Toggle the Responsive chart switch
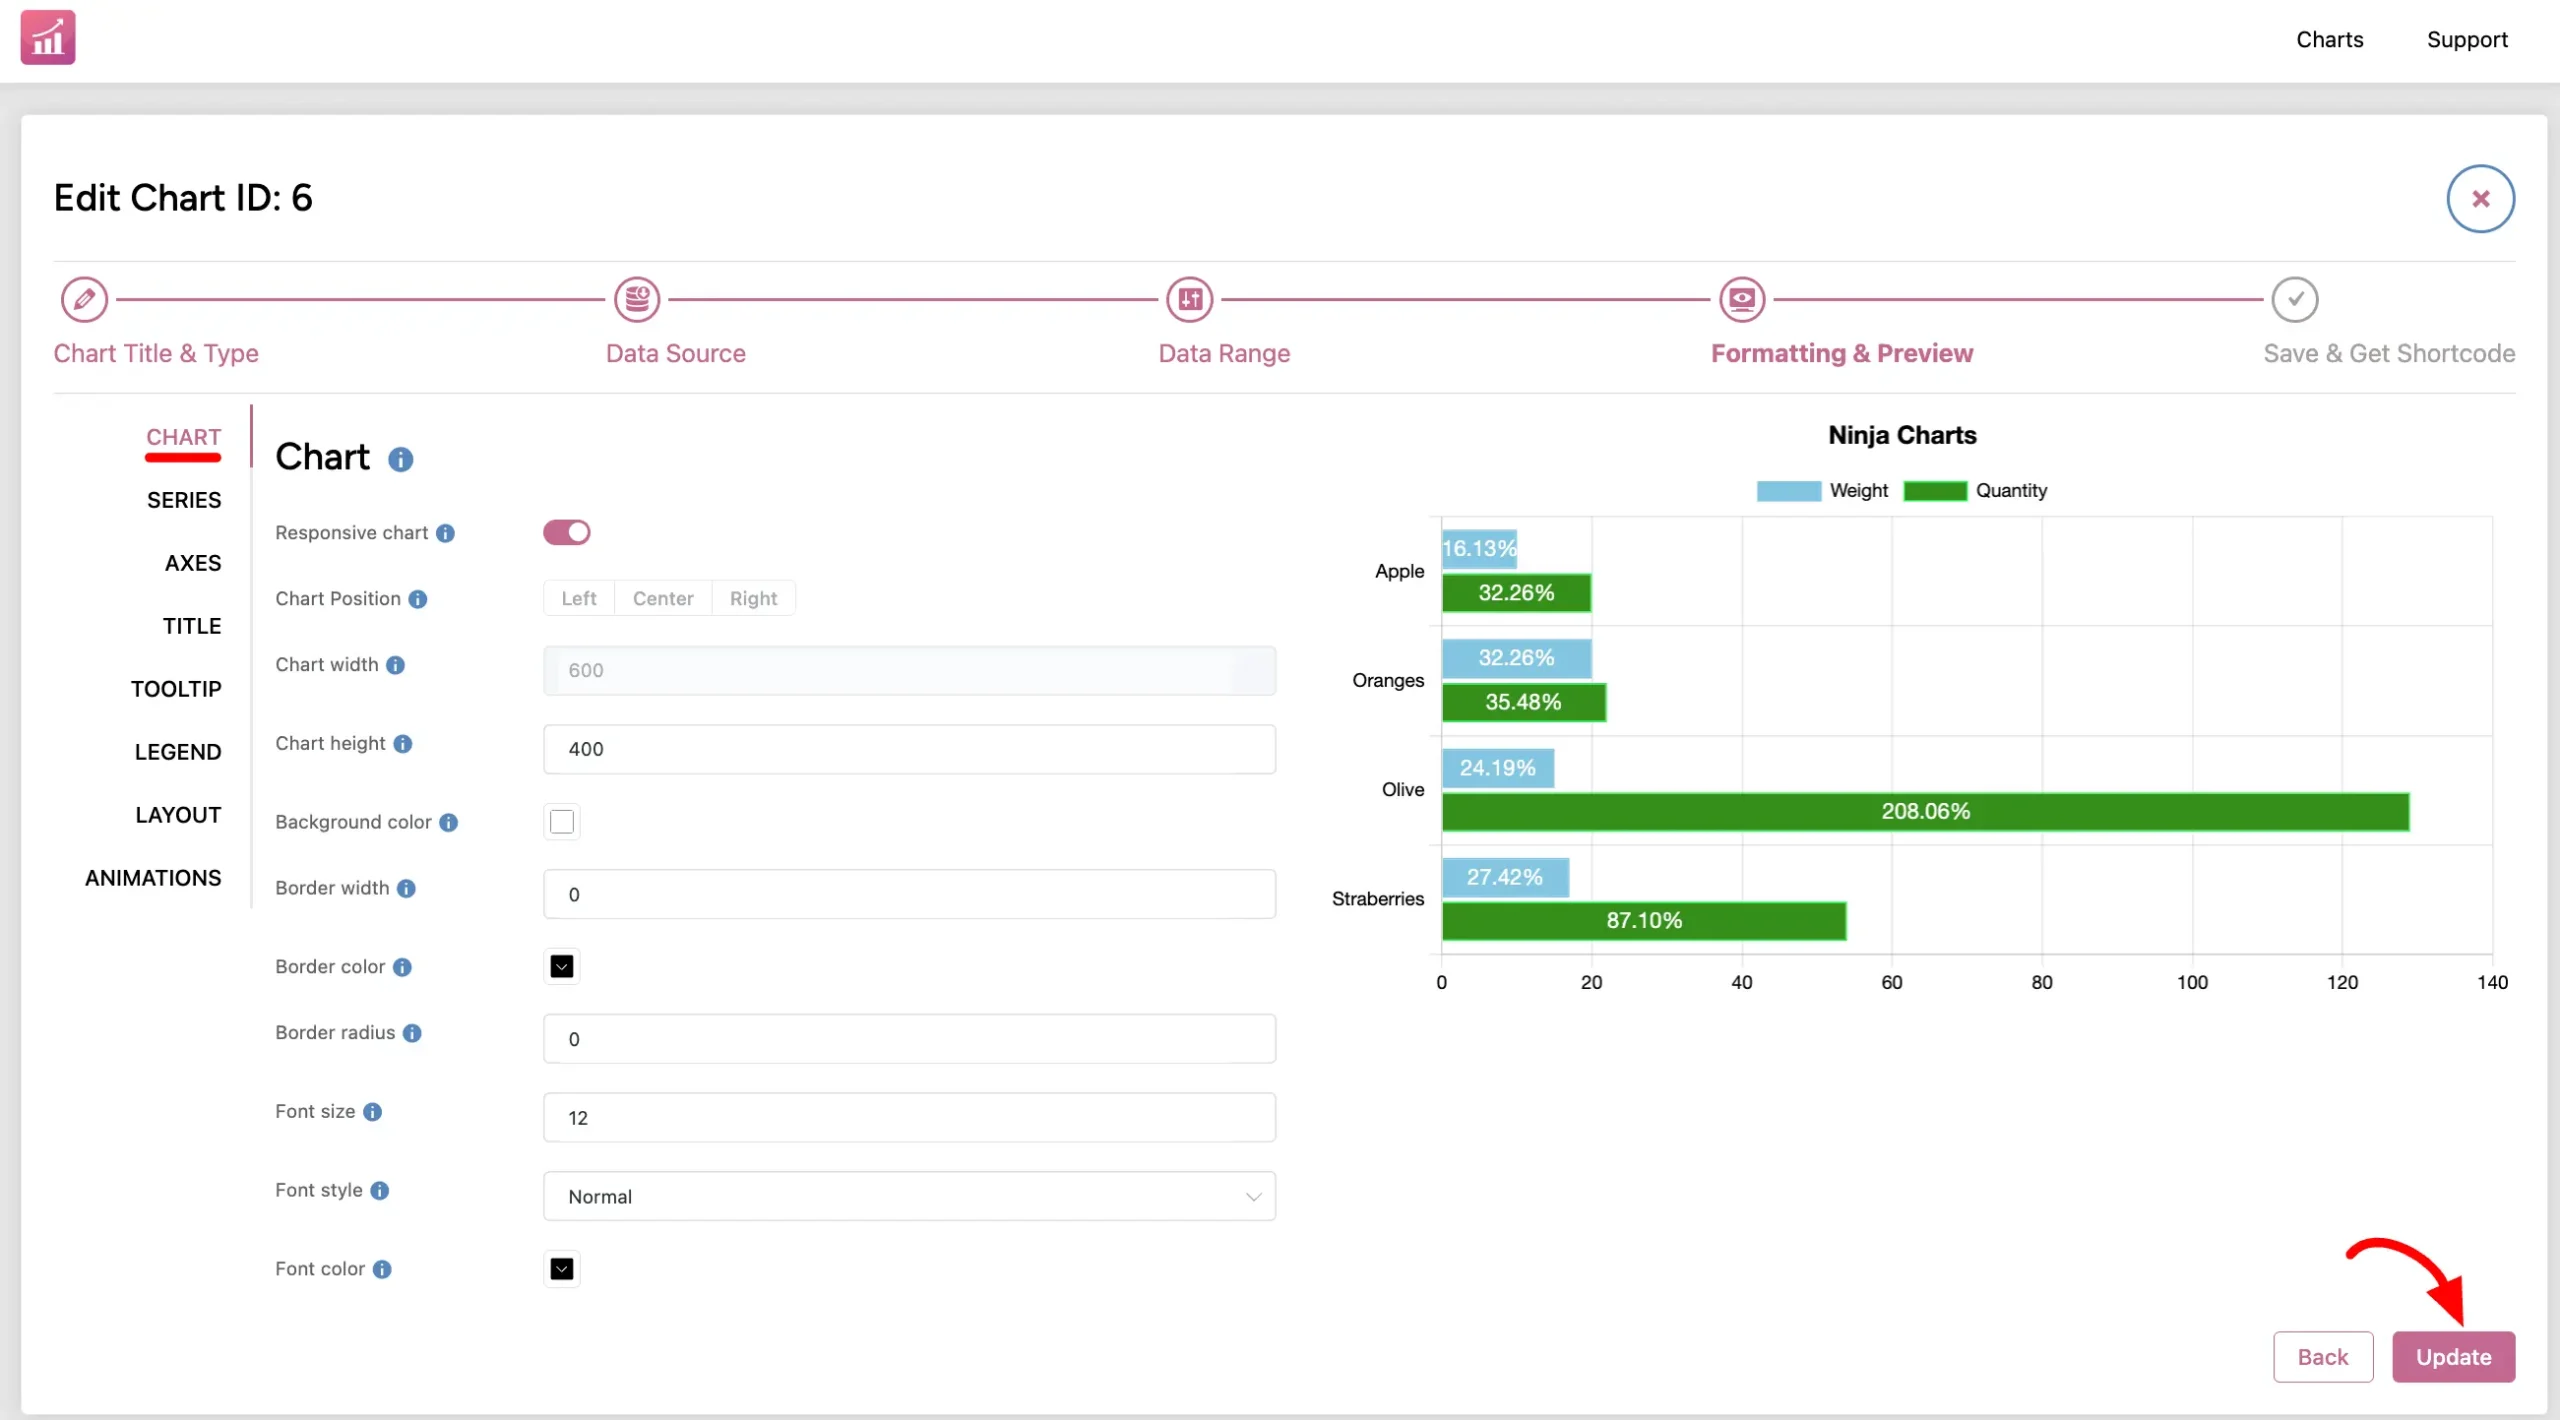This screenshot has width=2560, height=1420. (x=567, y=533)
